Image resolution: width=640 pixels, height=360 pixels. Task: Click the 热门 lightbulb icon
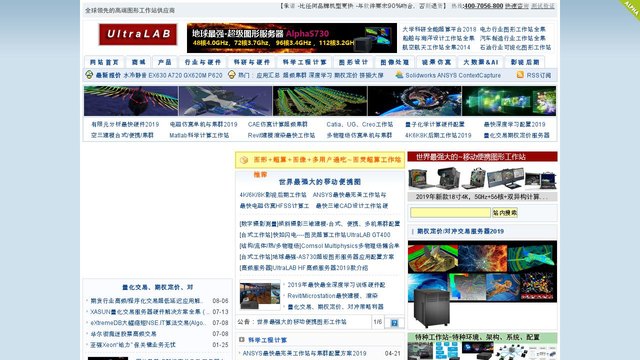(x=231, y=75)
